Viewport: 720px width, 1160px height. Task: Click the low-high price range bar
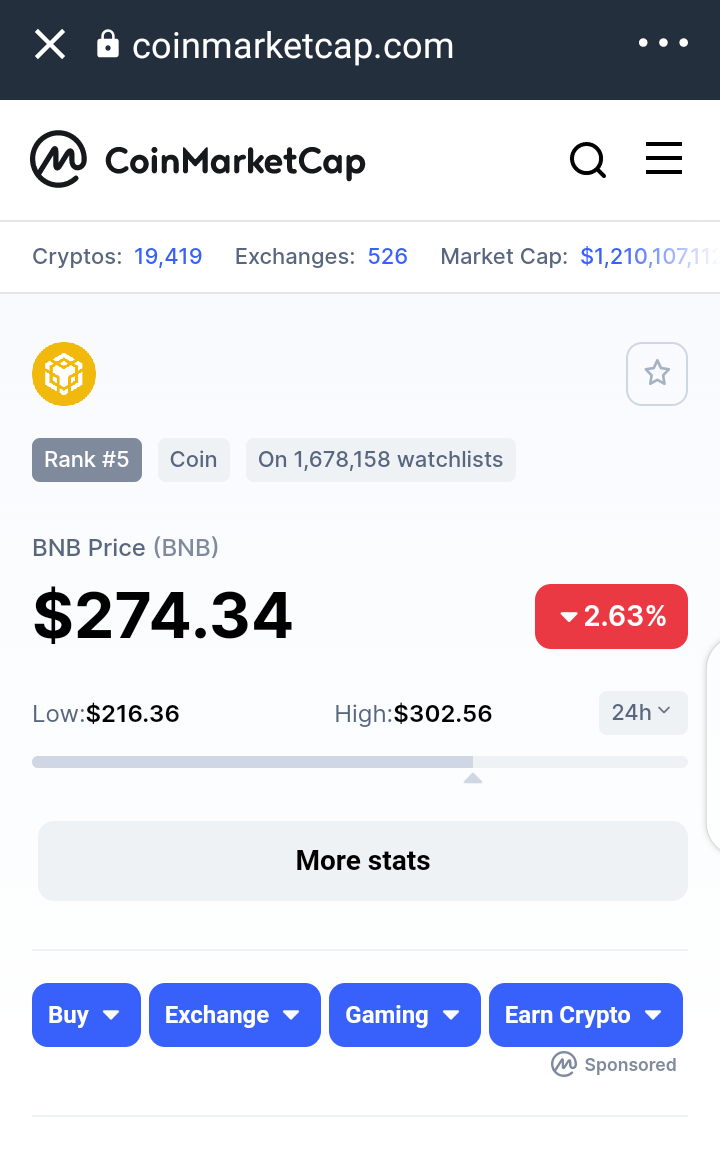pos(360,762)
